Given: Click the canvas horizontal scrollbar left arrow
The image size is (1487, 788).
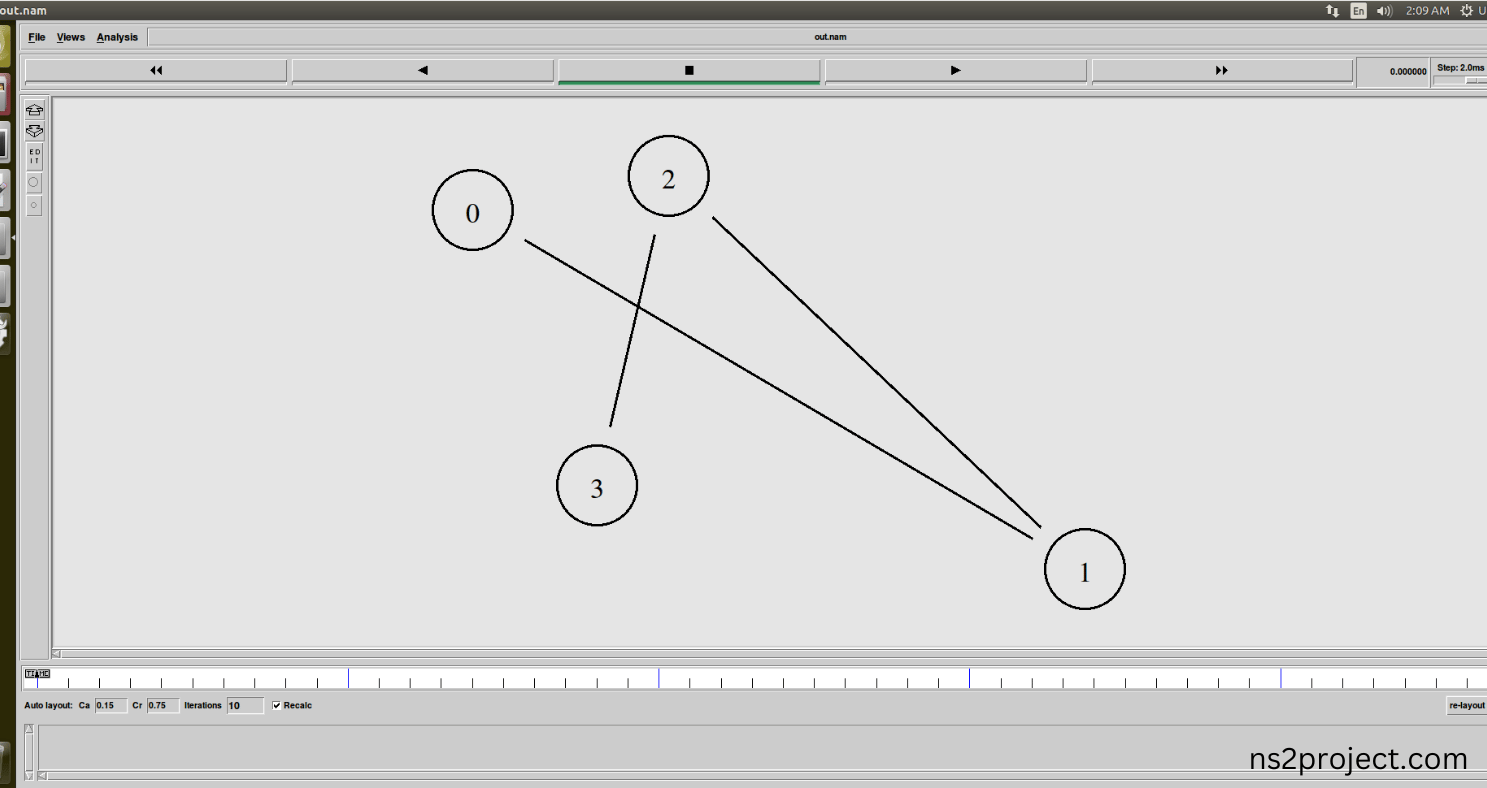Looking at the screenshot, I should point(56,653).
